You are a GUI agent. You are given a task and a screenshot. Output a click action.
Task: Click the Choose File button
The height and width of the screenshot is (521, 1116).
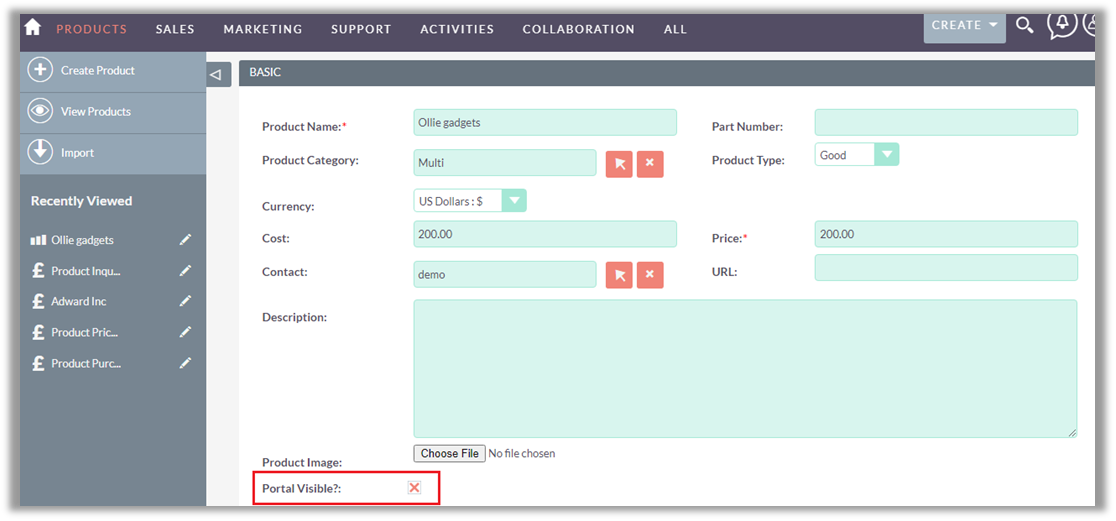tap(449, 454)
